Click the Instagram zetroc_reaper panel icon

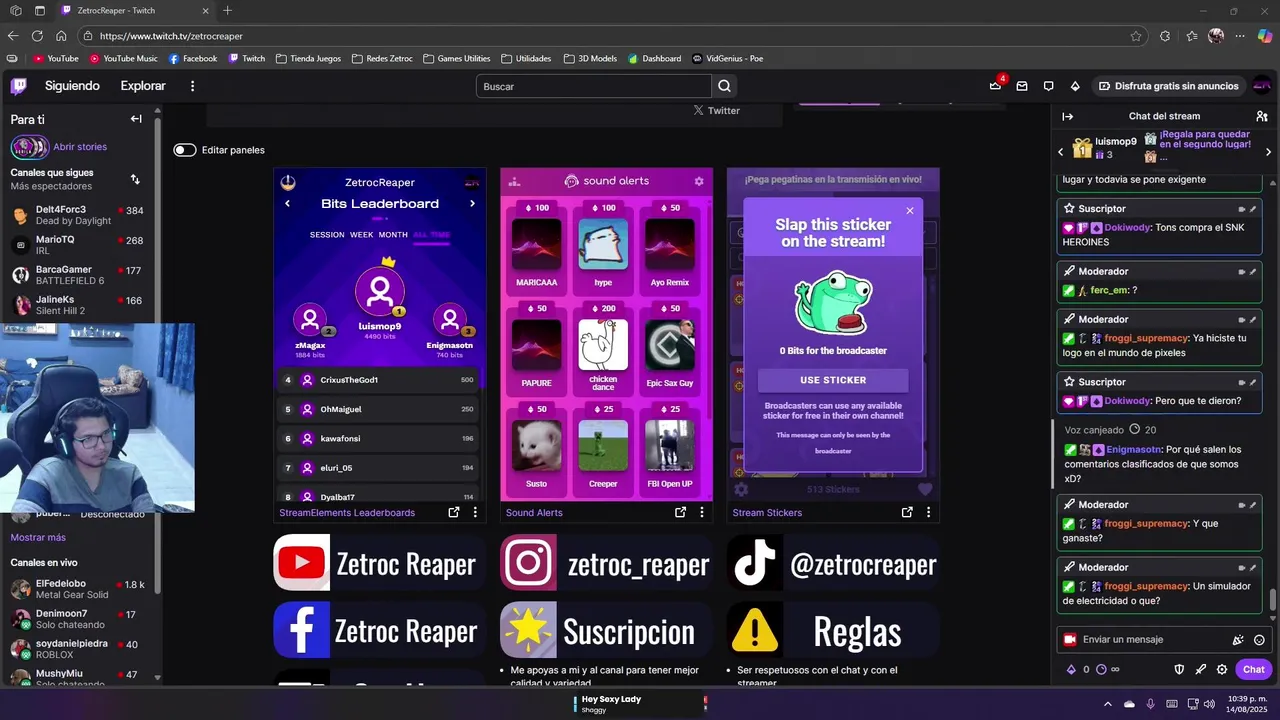[x=528, y=563]
